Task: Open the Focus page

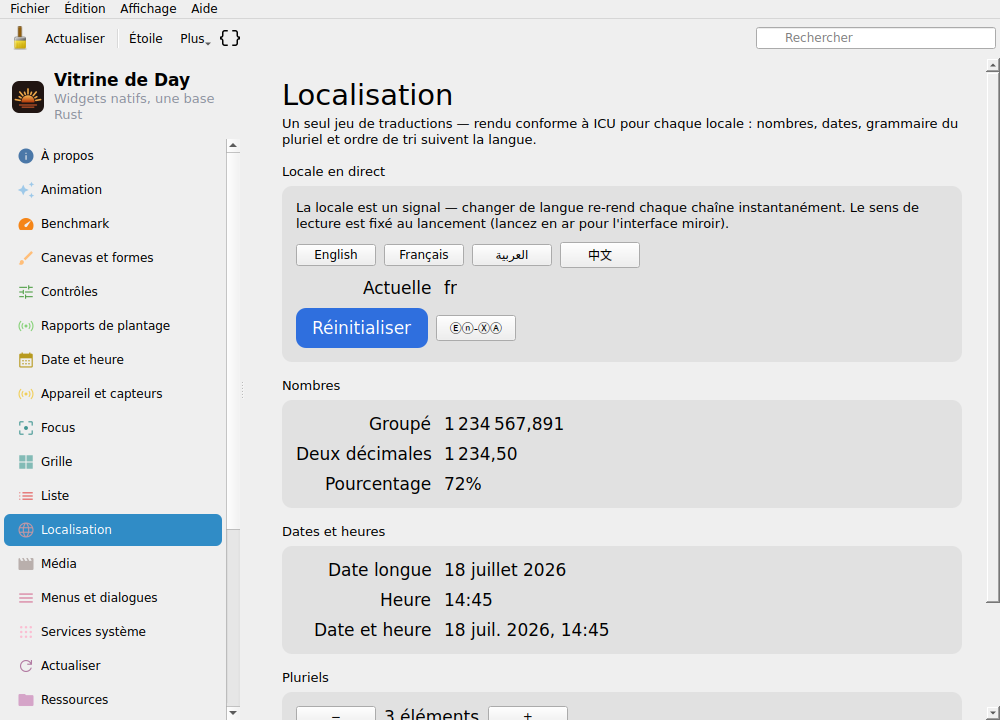Action: 113,428
